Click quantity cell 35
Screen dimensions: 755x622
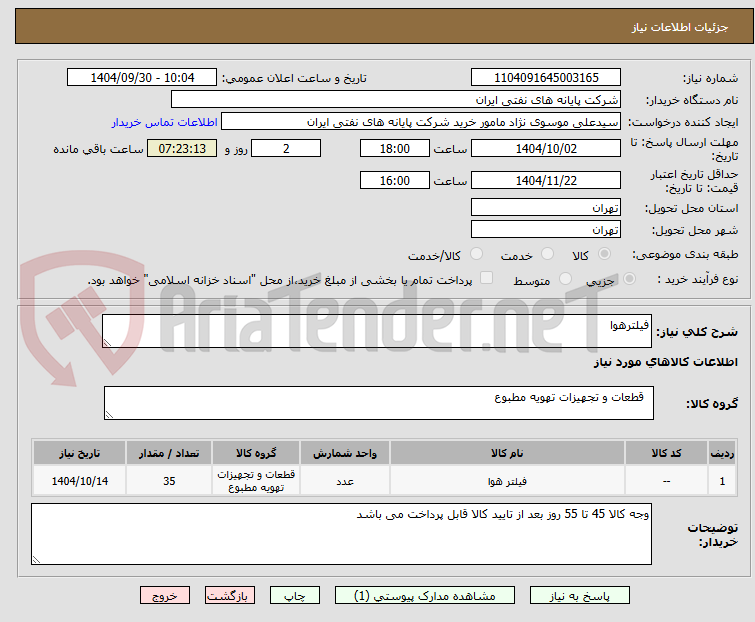pos(169,481)
